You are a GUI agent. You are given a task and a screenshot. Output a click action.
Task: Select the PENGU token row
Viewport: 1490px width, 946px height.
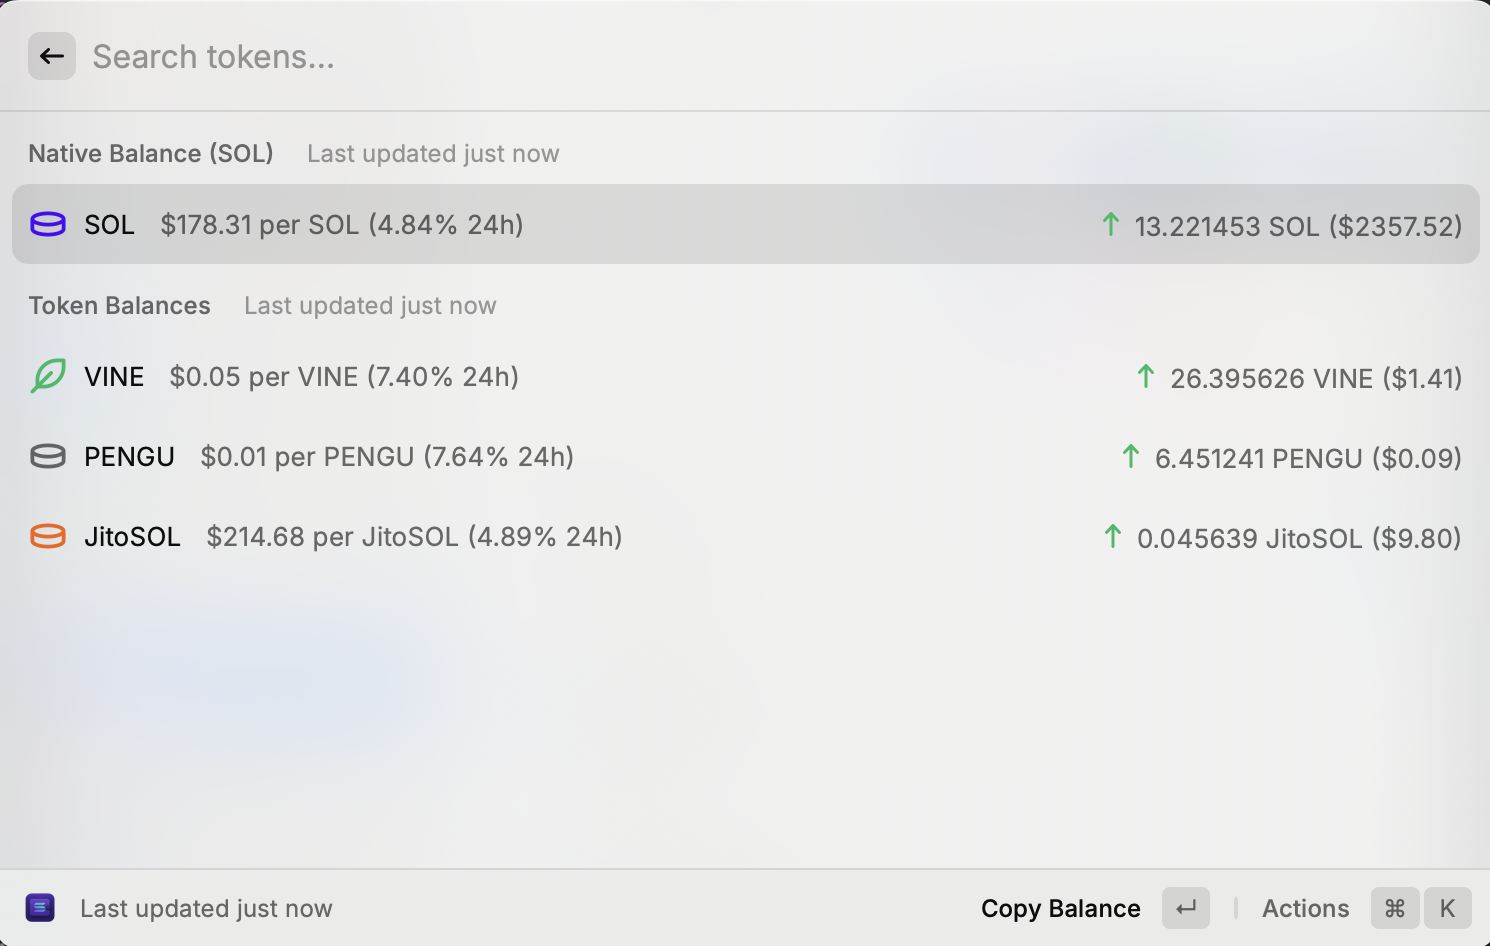point(745,456)
